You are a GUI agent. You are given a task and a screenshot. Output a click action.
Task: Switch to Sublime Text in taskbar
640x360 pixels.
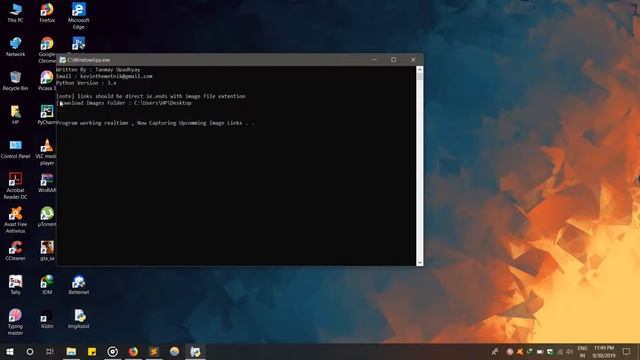(x=154, y=351)
